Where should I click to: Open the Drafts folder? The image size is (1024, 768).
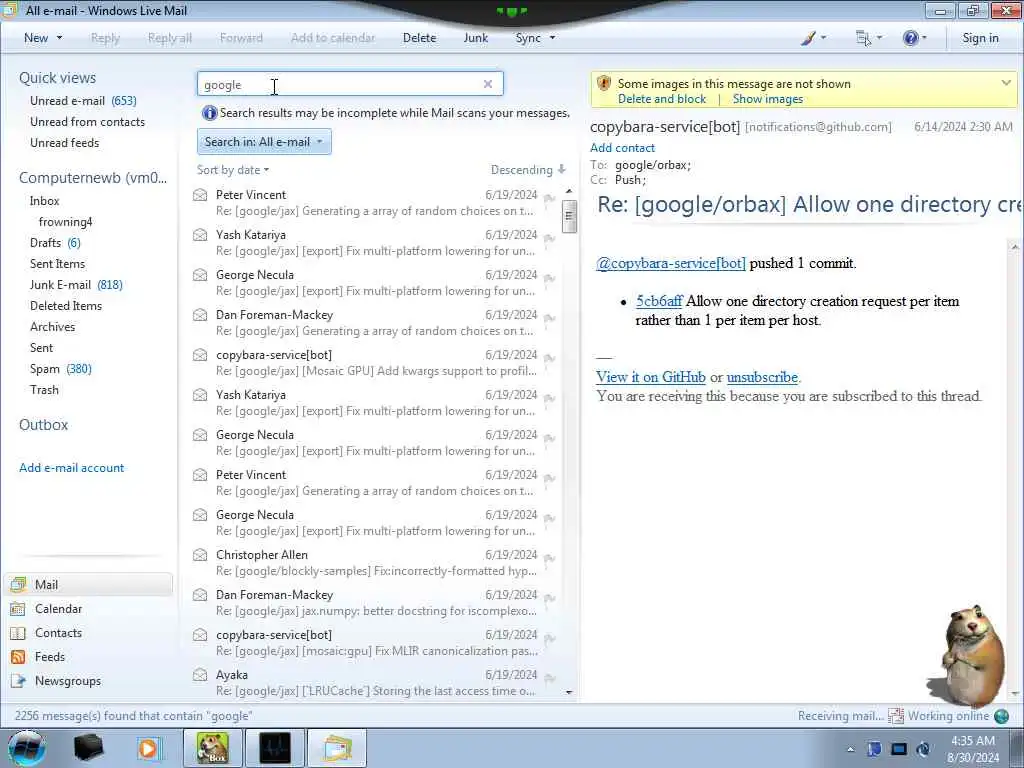click(x=55, y=243)
